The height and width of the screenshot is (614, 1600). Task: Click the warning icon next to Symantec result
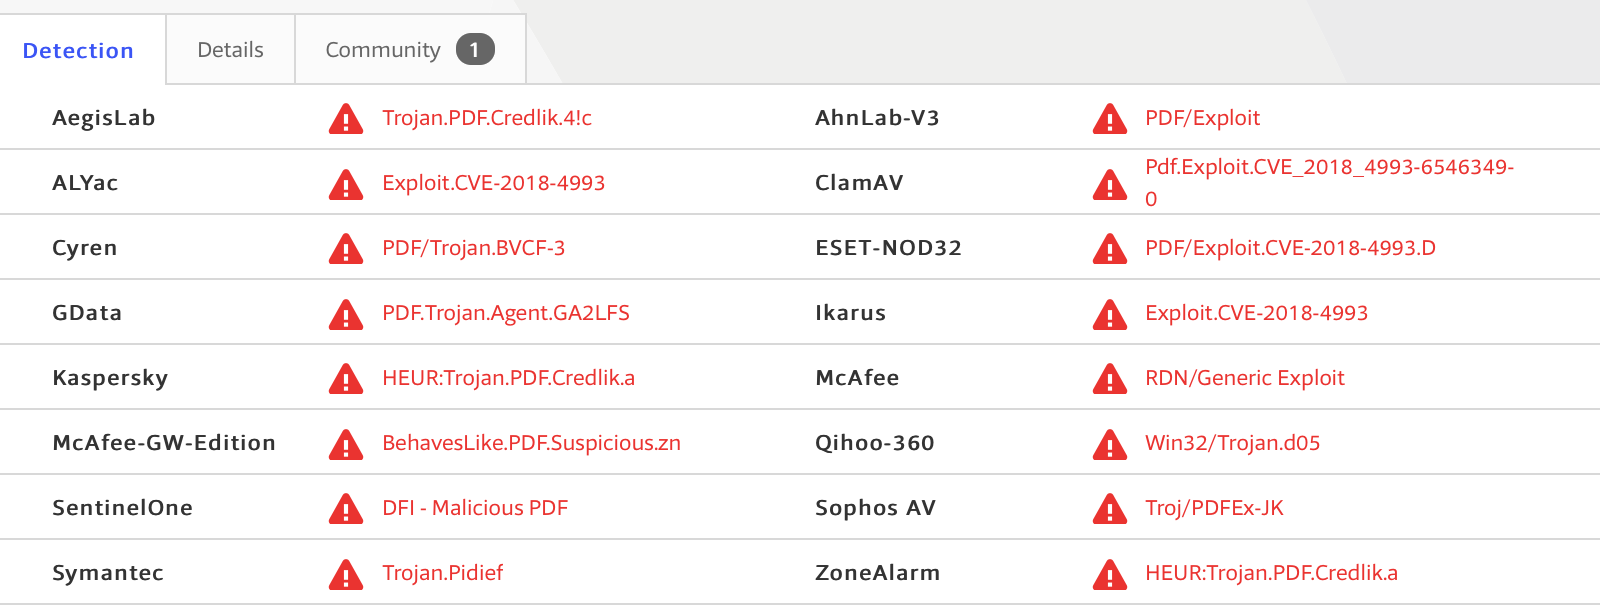(346, 574)
